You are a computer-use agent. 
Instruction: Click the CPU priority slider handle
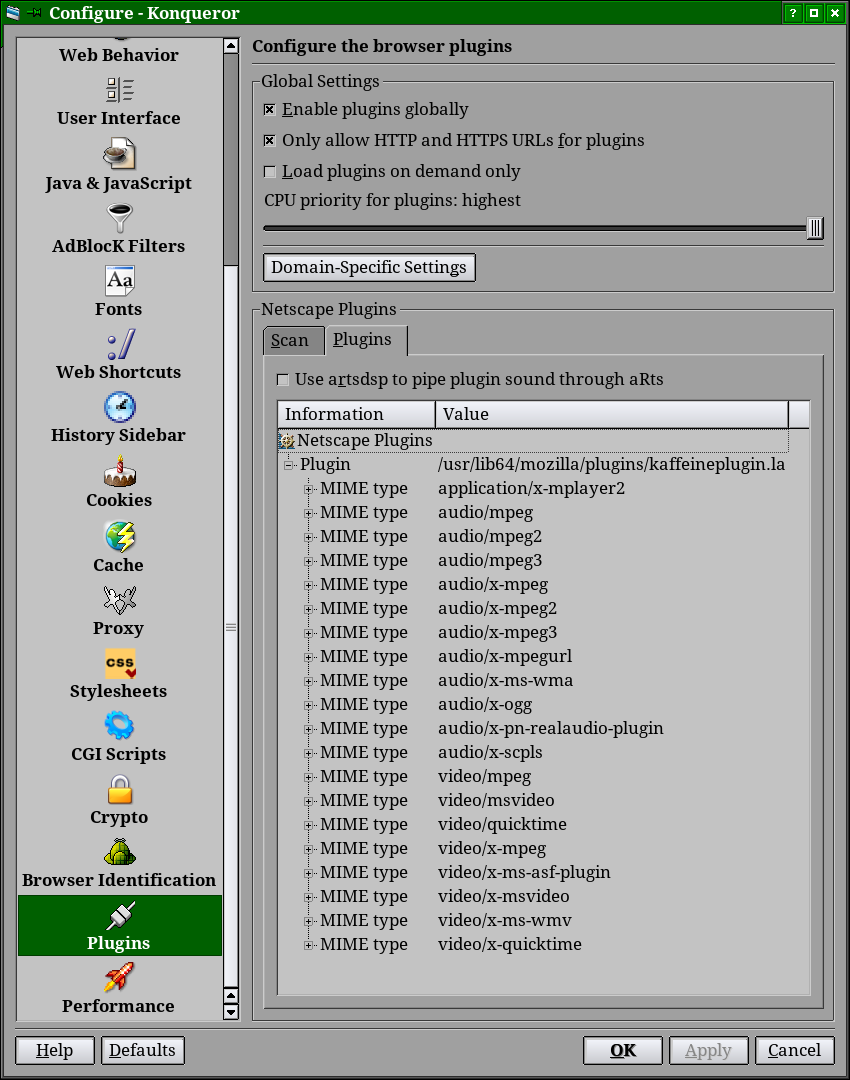pyautogui.click(x=815, y=228)
